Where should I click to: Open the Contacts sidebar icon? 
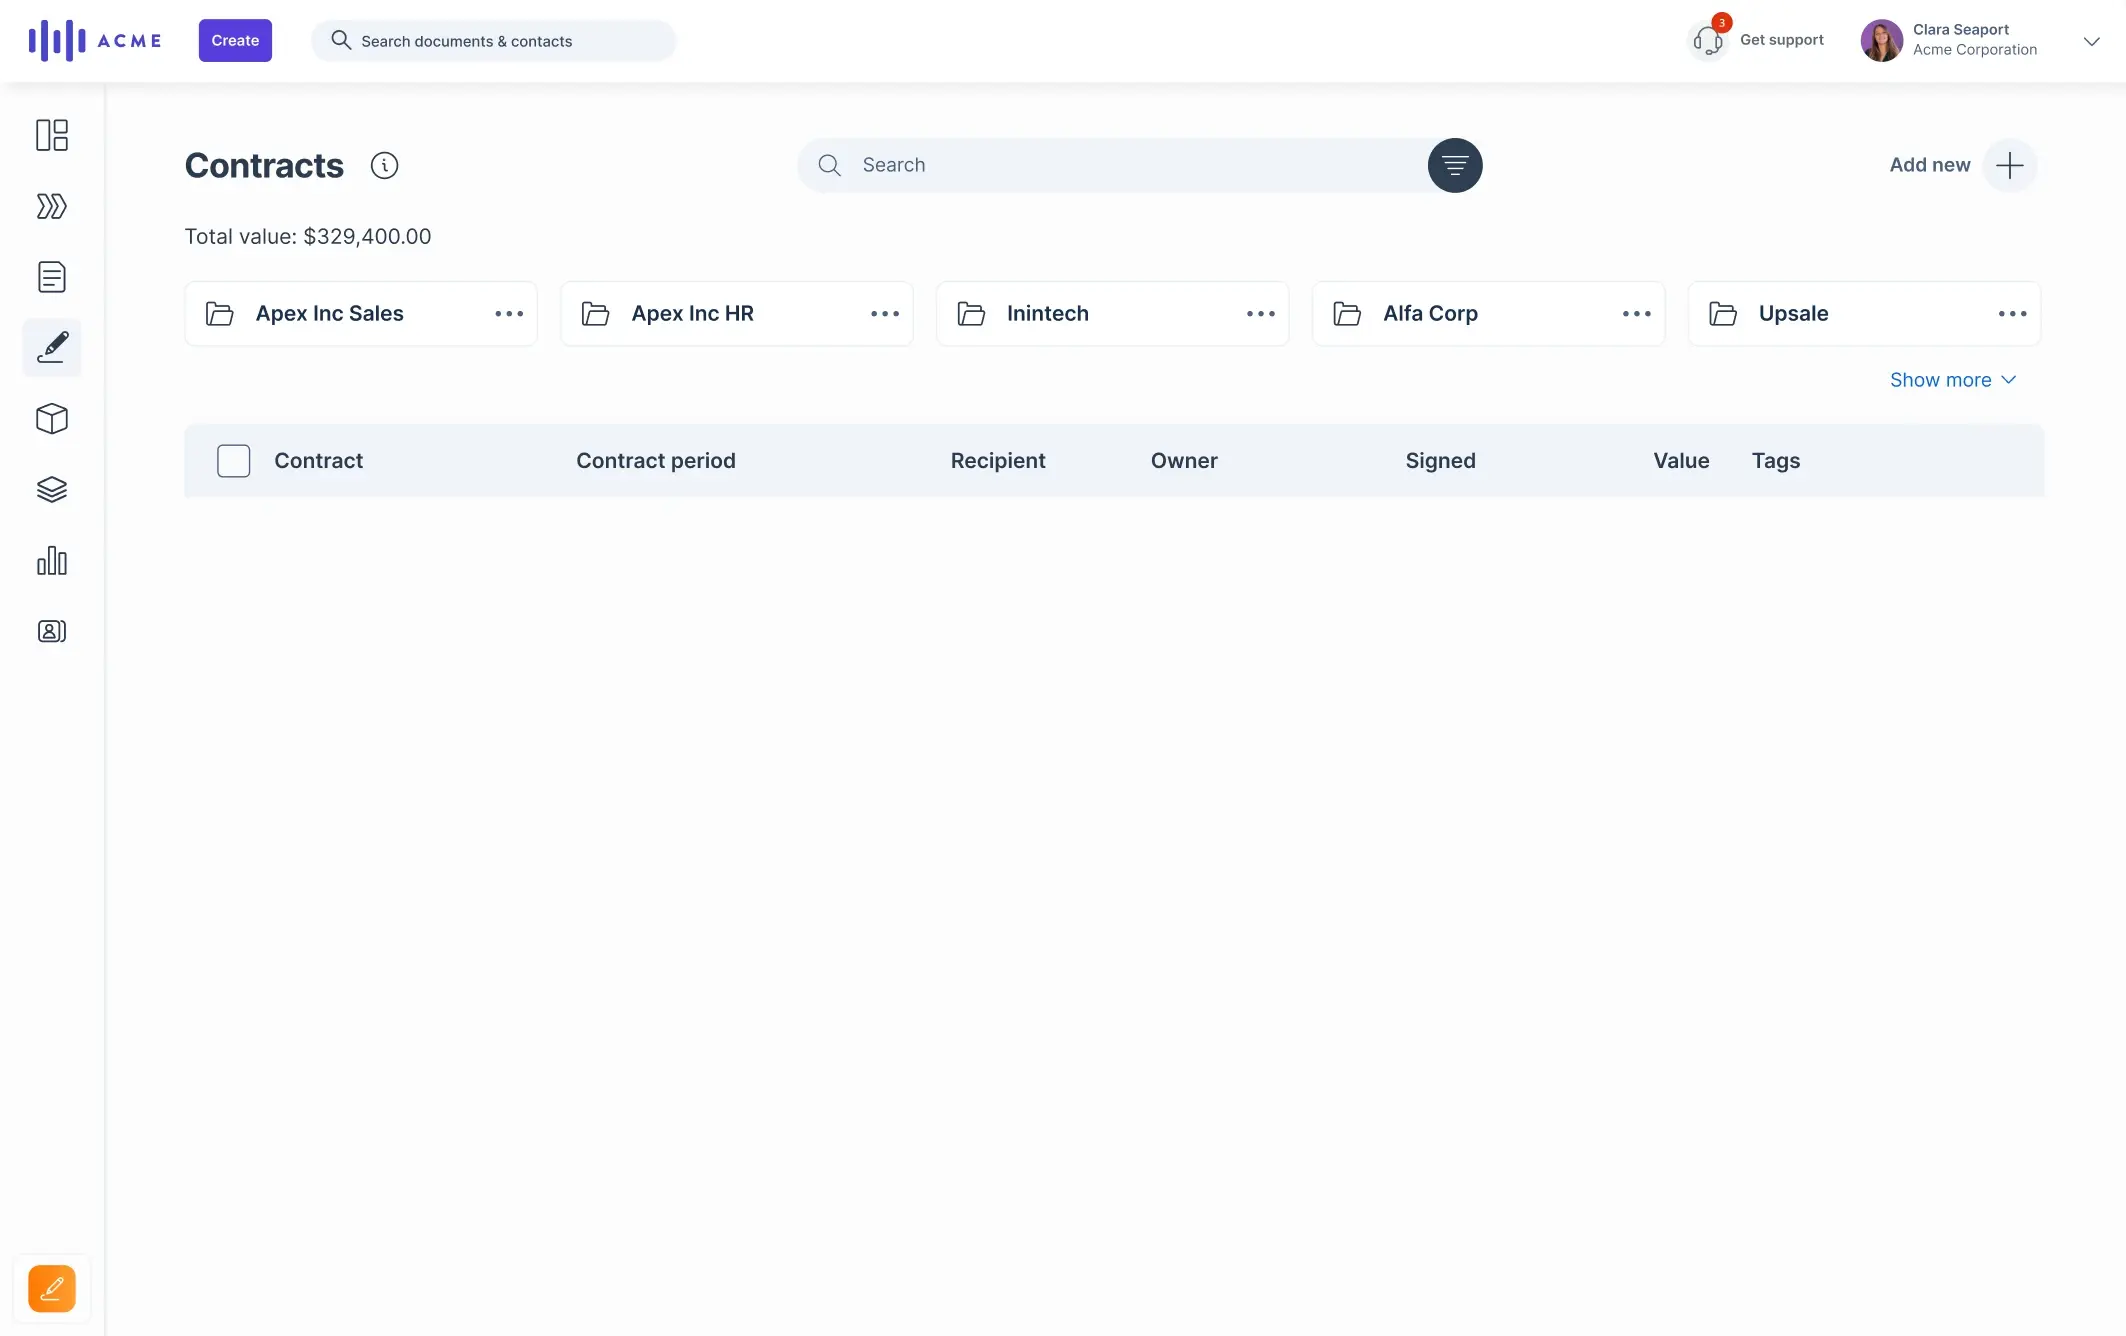[x=52, y=631]
